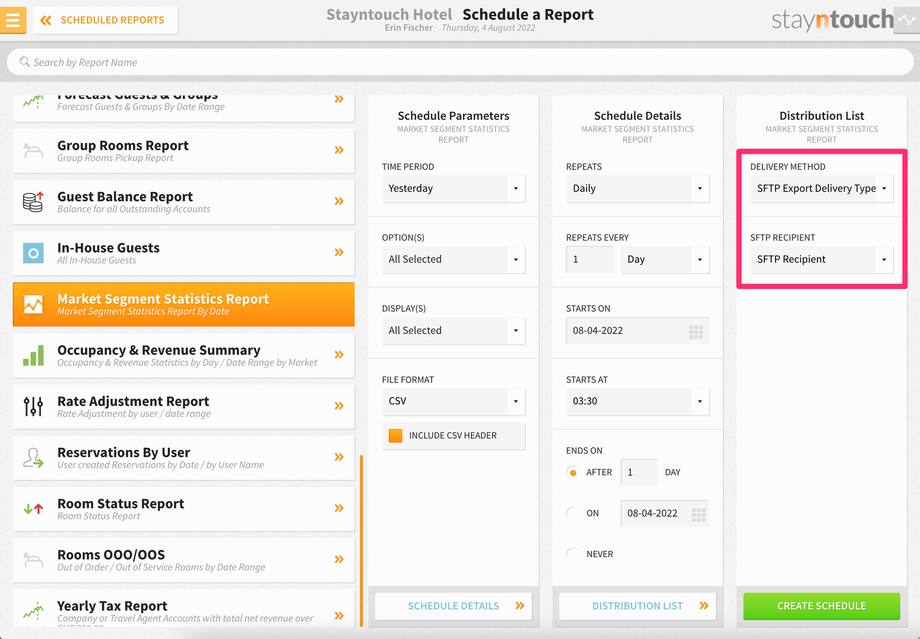Click the Create Schedule button
The height and width of the screenshot is (639, 920).
tap(821, 606)
